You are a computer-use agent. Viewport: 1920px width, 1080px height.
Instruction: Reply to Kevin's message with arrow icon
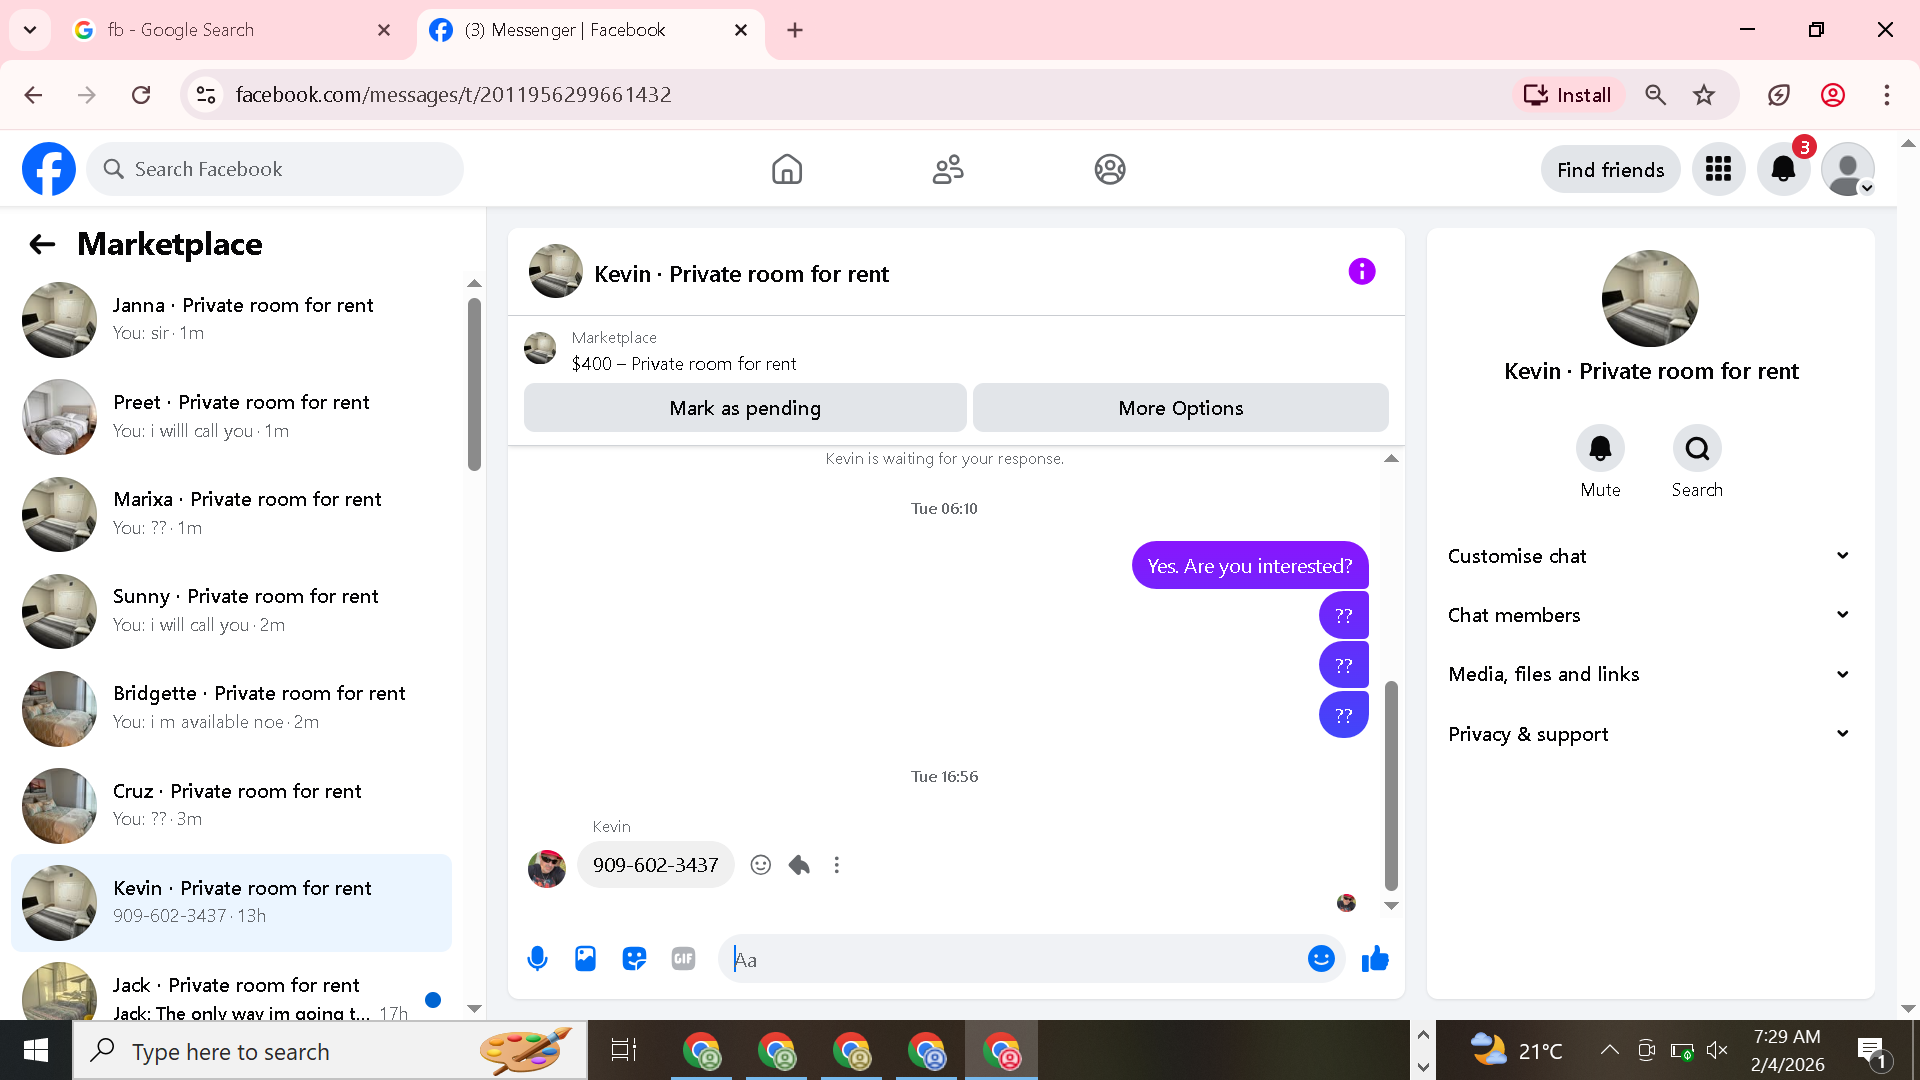tap(799, 865)
